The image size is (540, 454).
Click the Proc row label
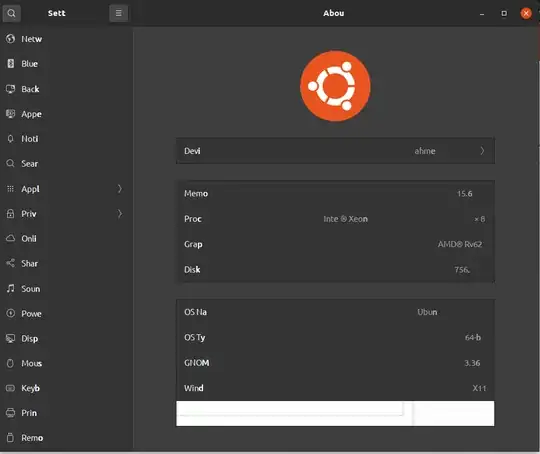click(x=193, y=219)
